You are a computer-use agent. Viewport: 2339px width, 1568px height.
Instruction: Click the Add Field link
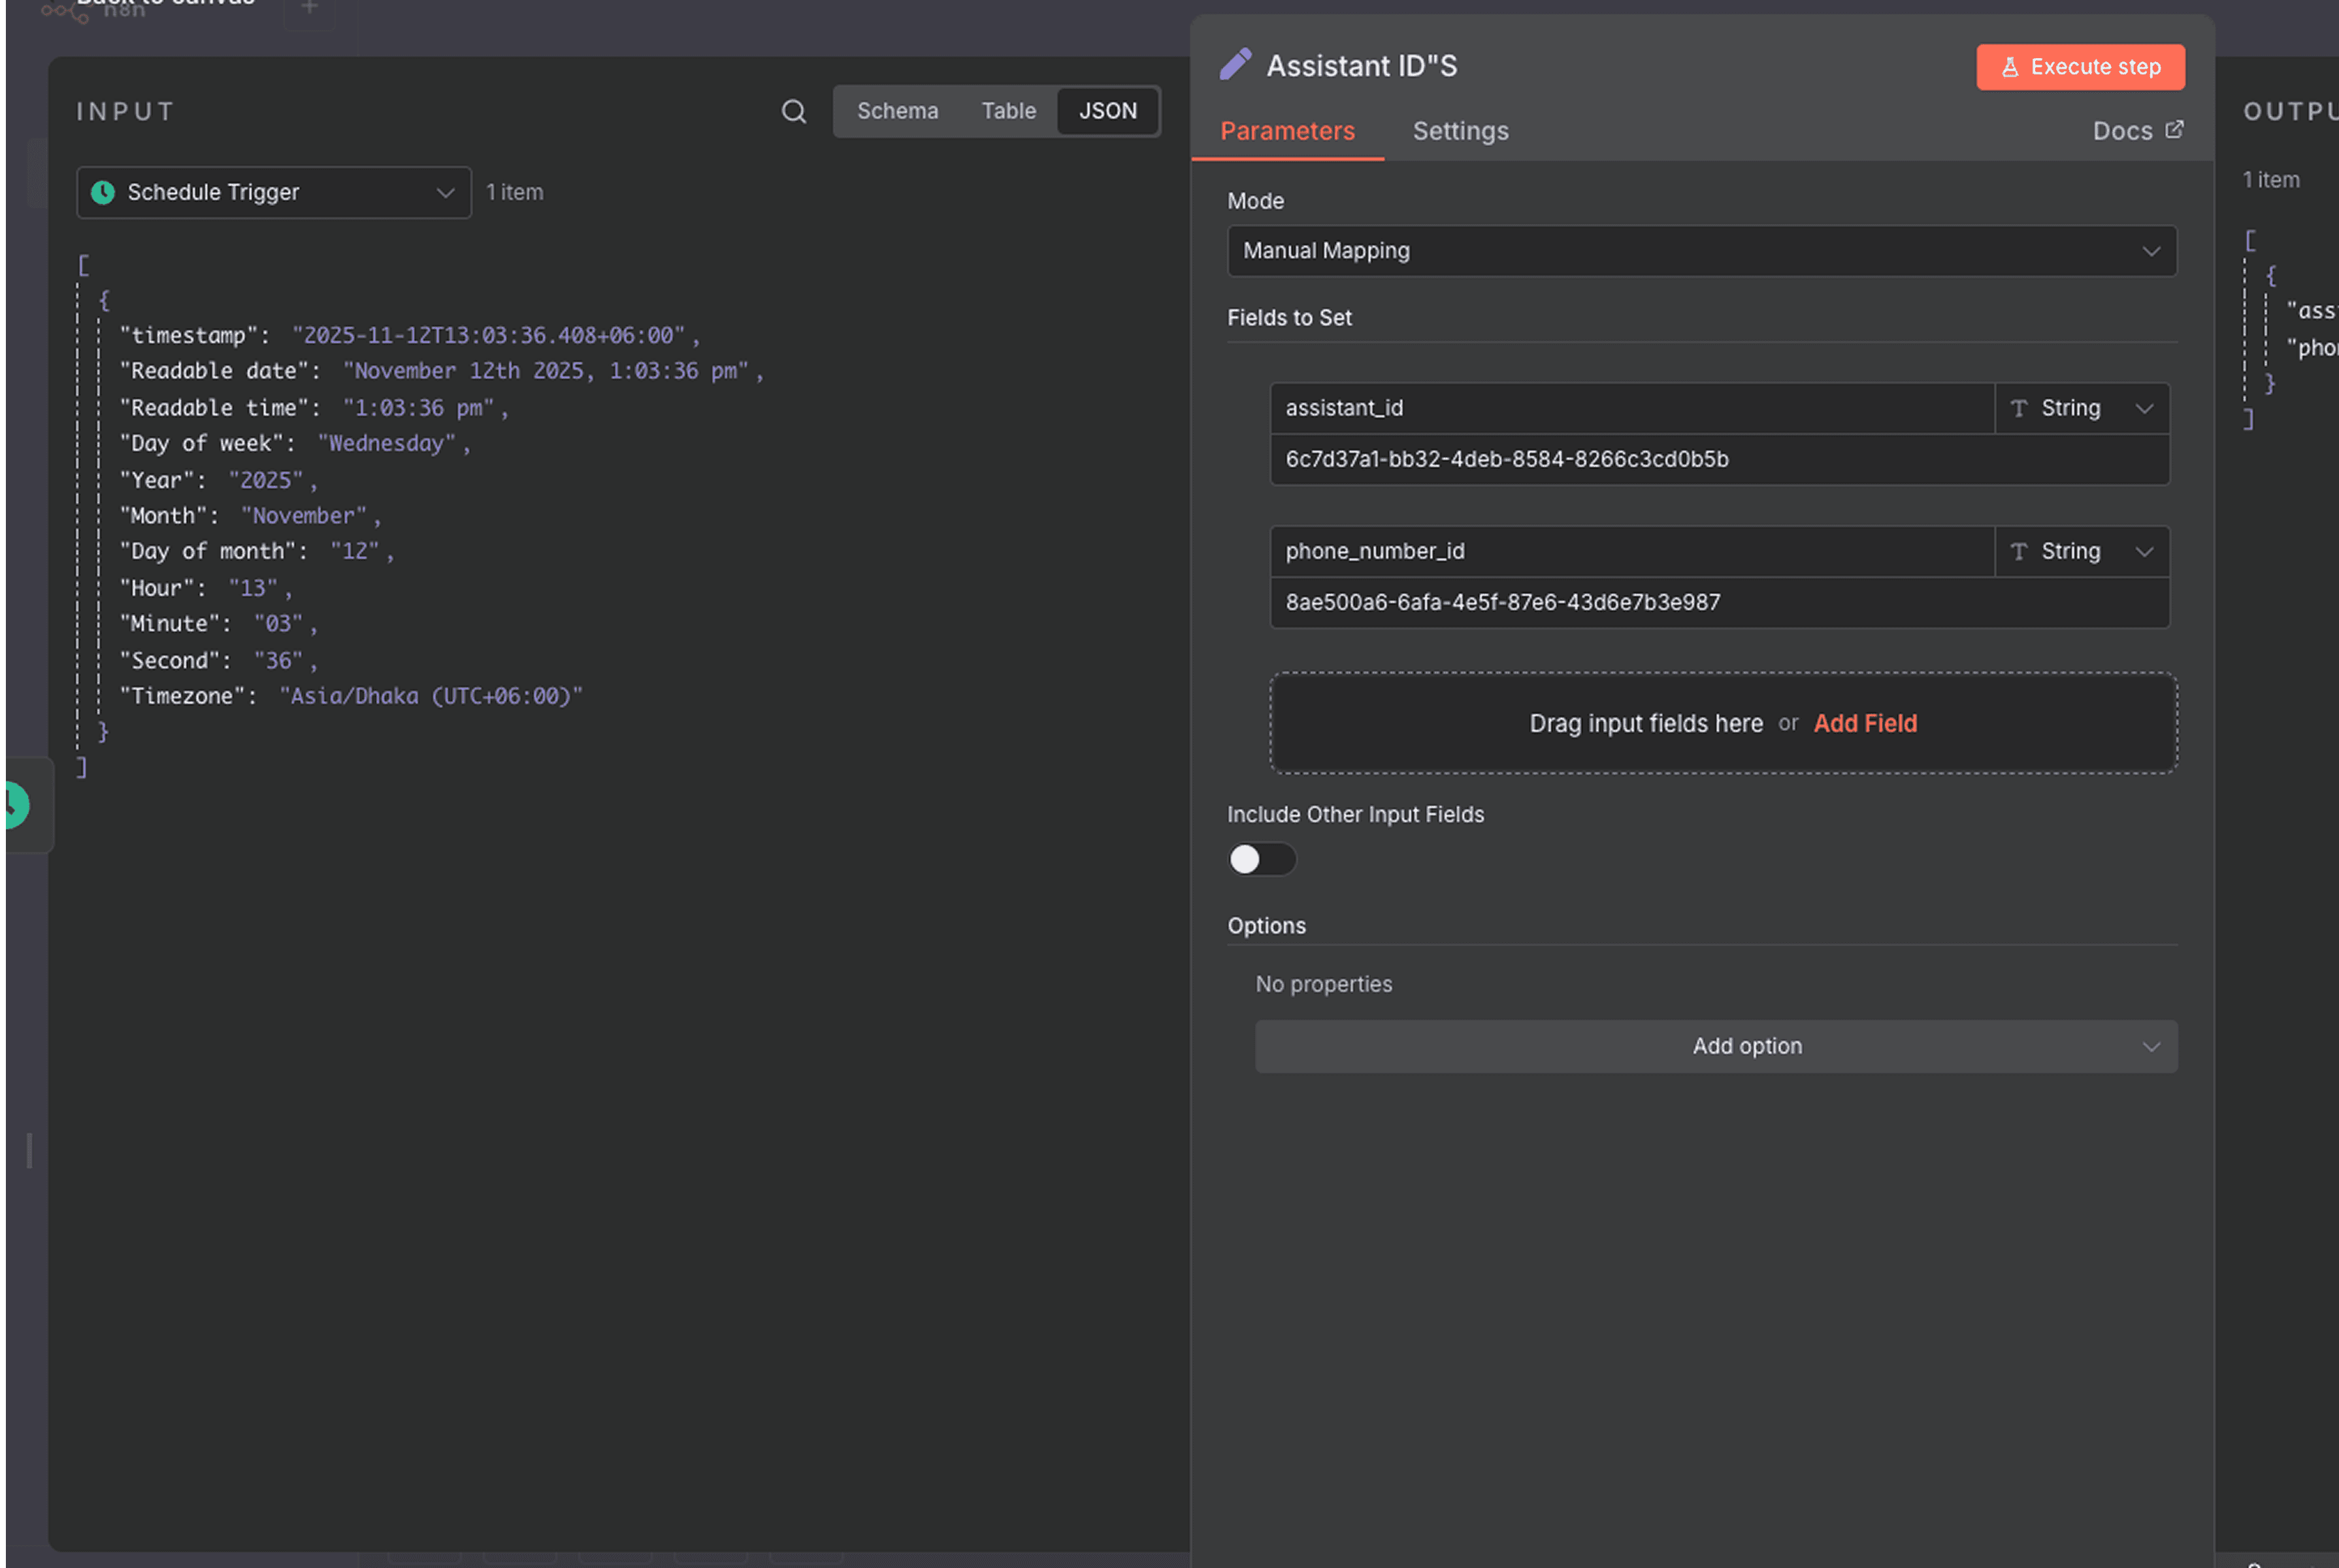[1865, 723]
